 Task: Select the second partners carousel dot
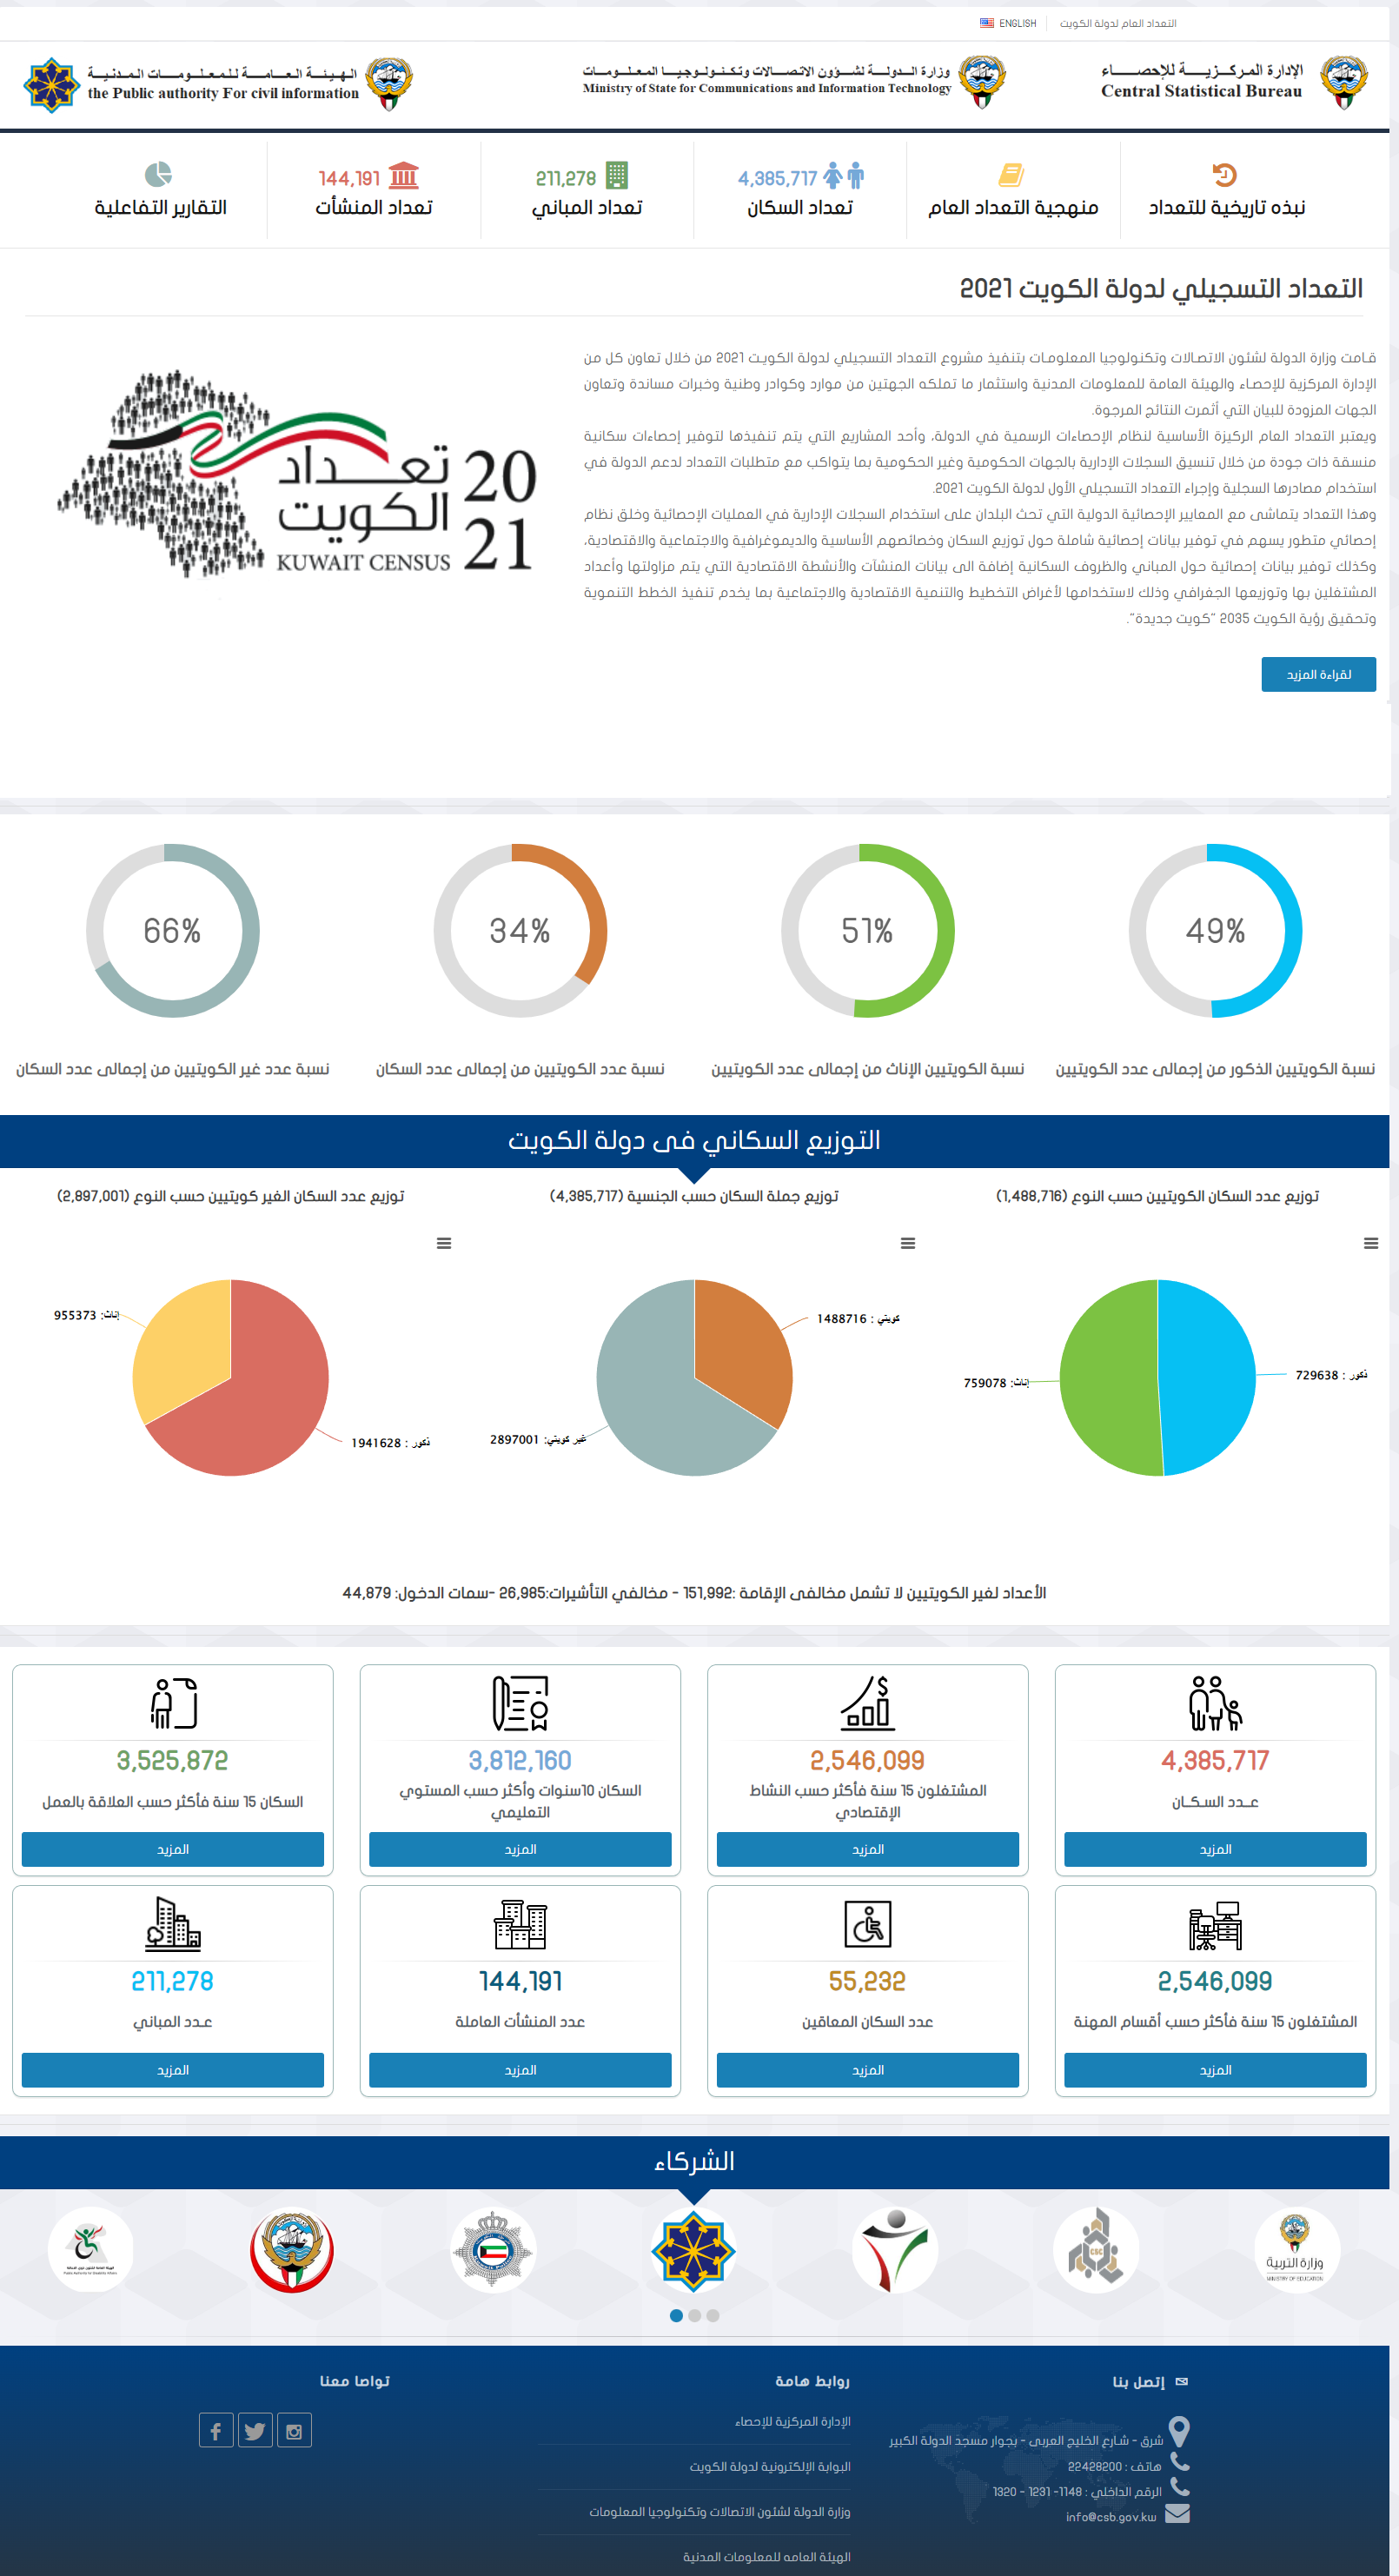coord(694,2315)
